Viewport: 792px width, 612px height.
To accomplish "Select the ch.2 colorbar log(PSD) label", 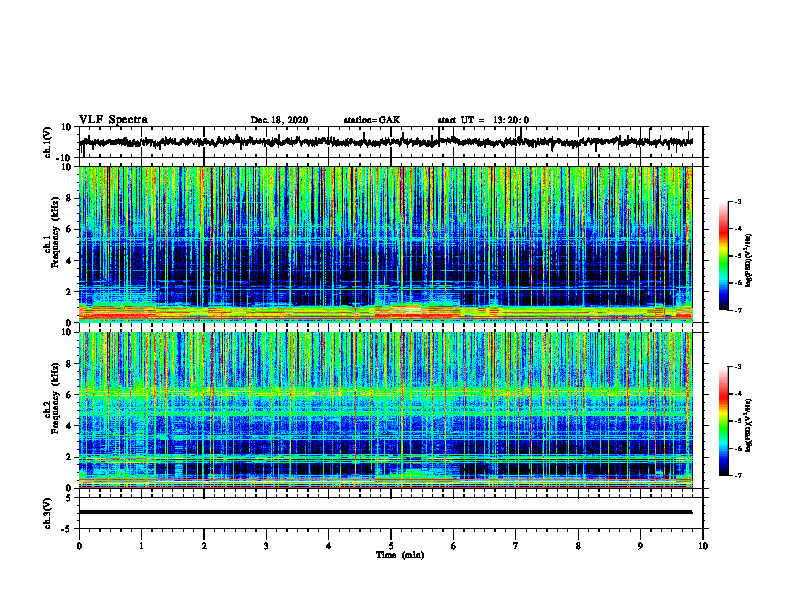I will click(748, 425).
